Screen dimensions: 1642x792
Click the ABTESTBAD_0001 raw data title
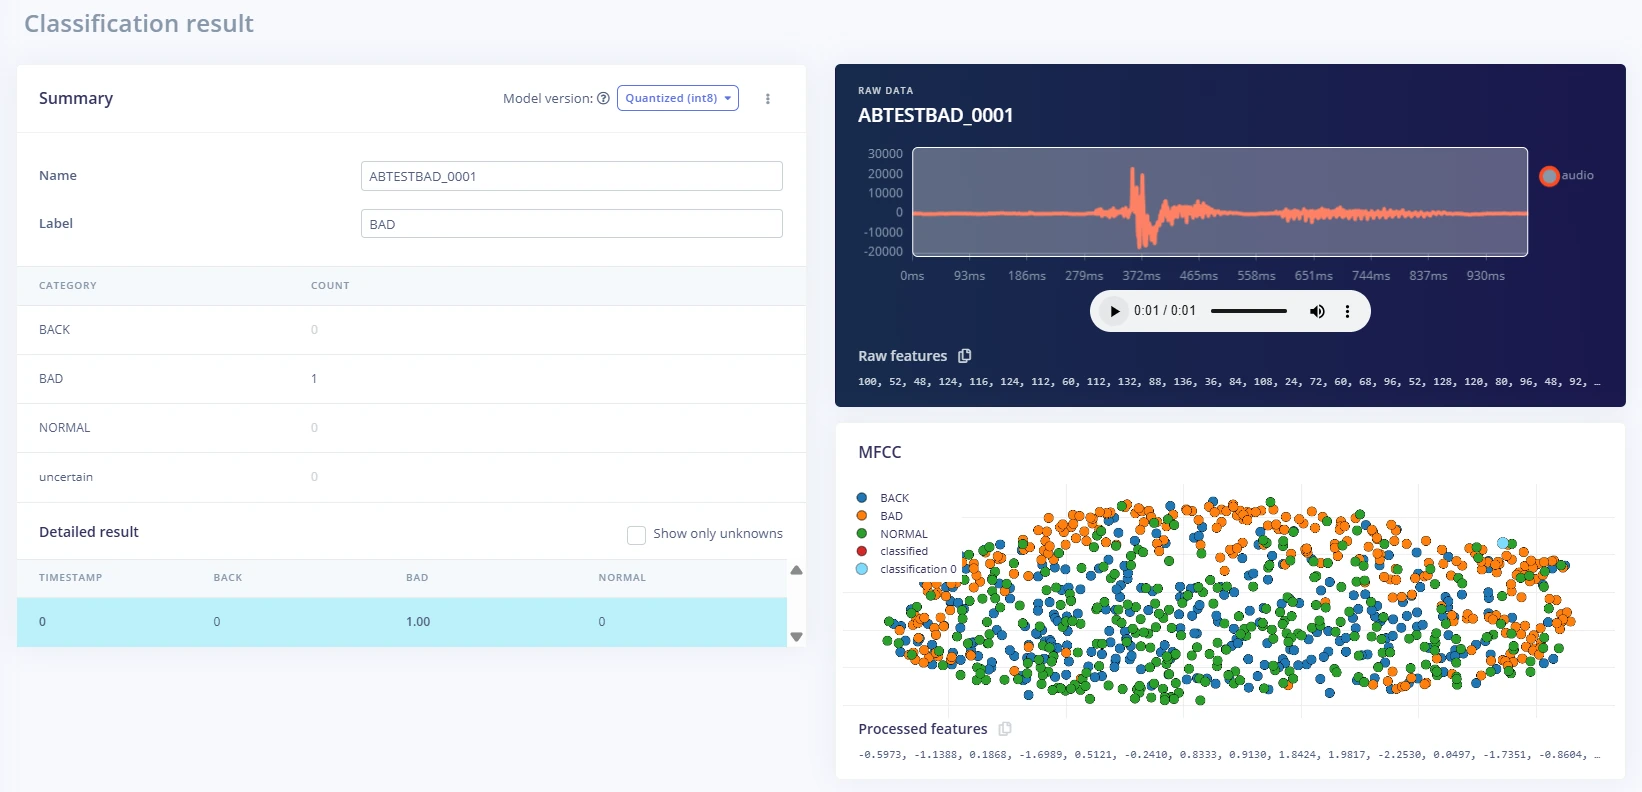[x=935, y=116]
